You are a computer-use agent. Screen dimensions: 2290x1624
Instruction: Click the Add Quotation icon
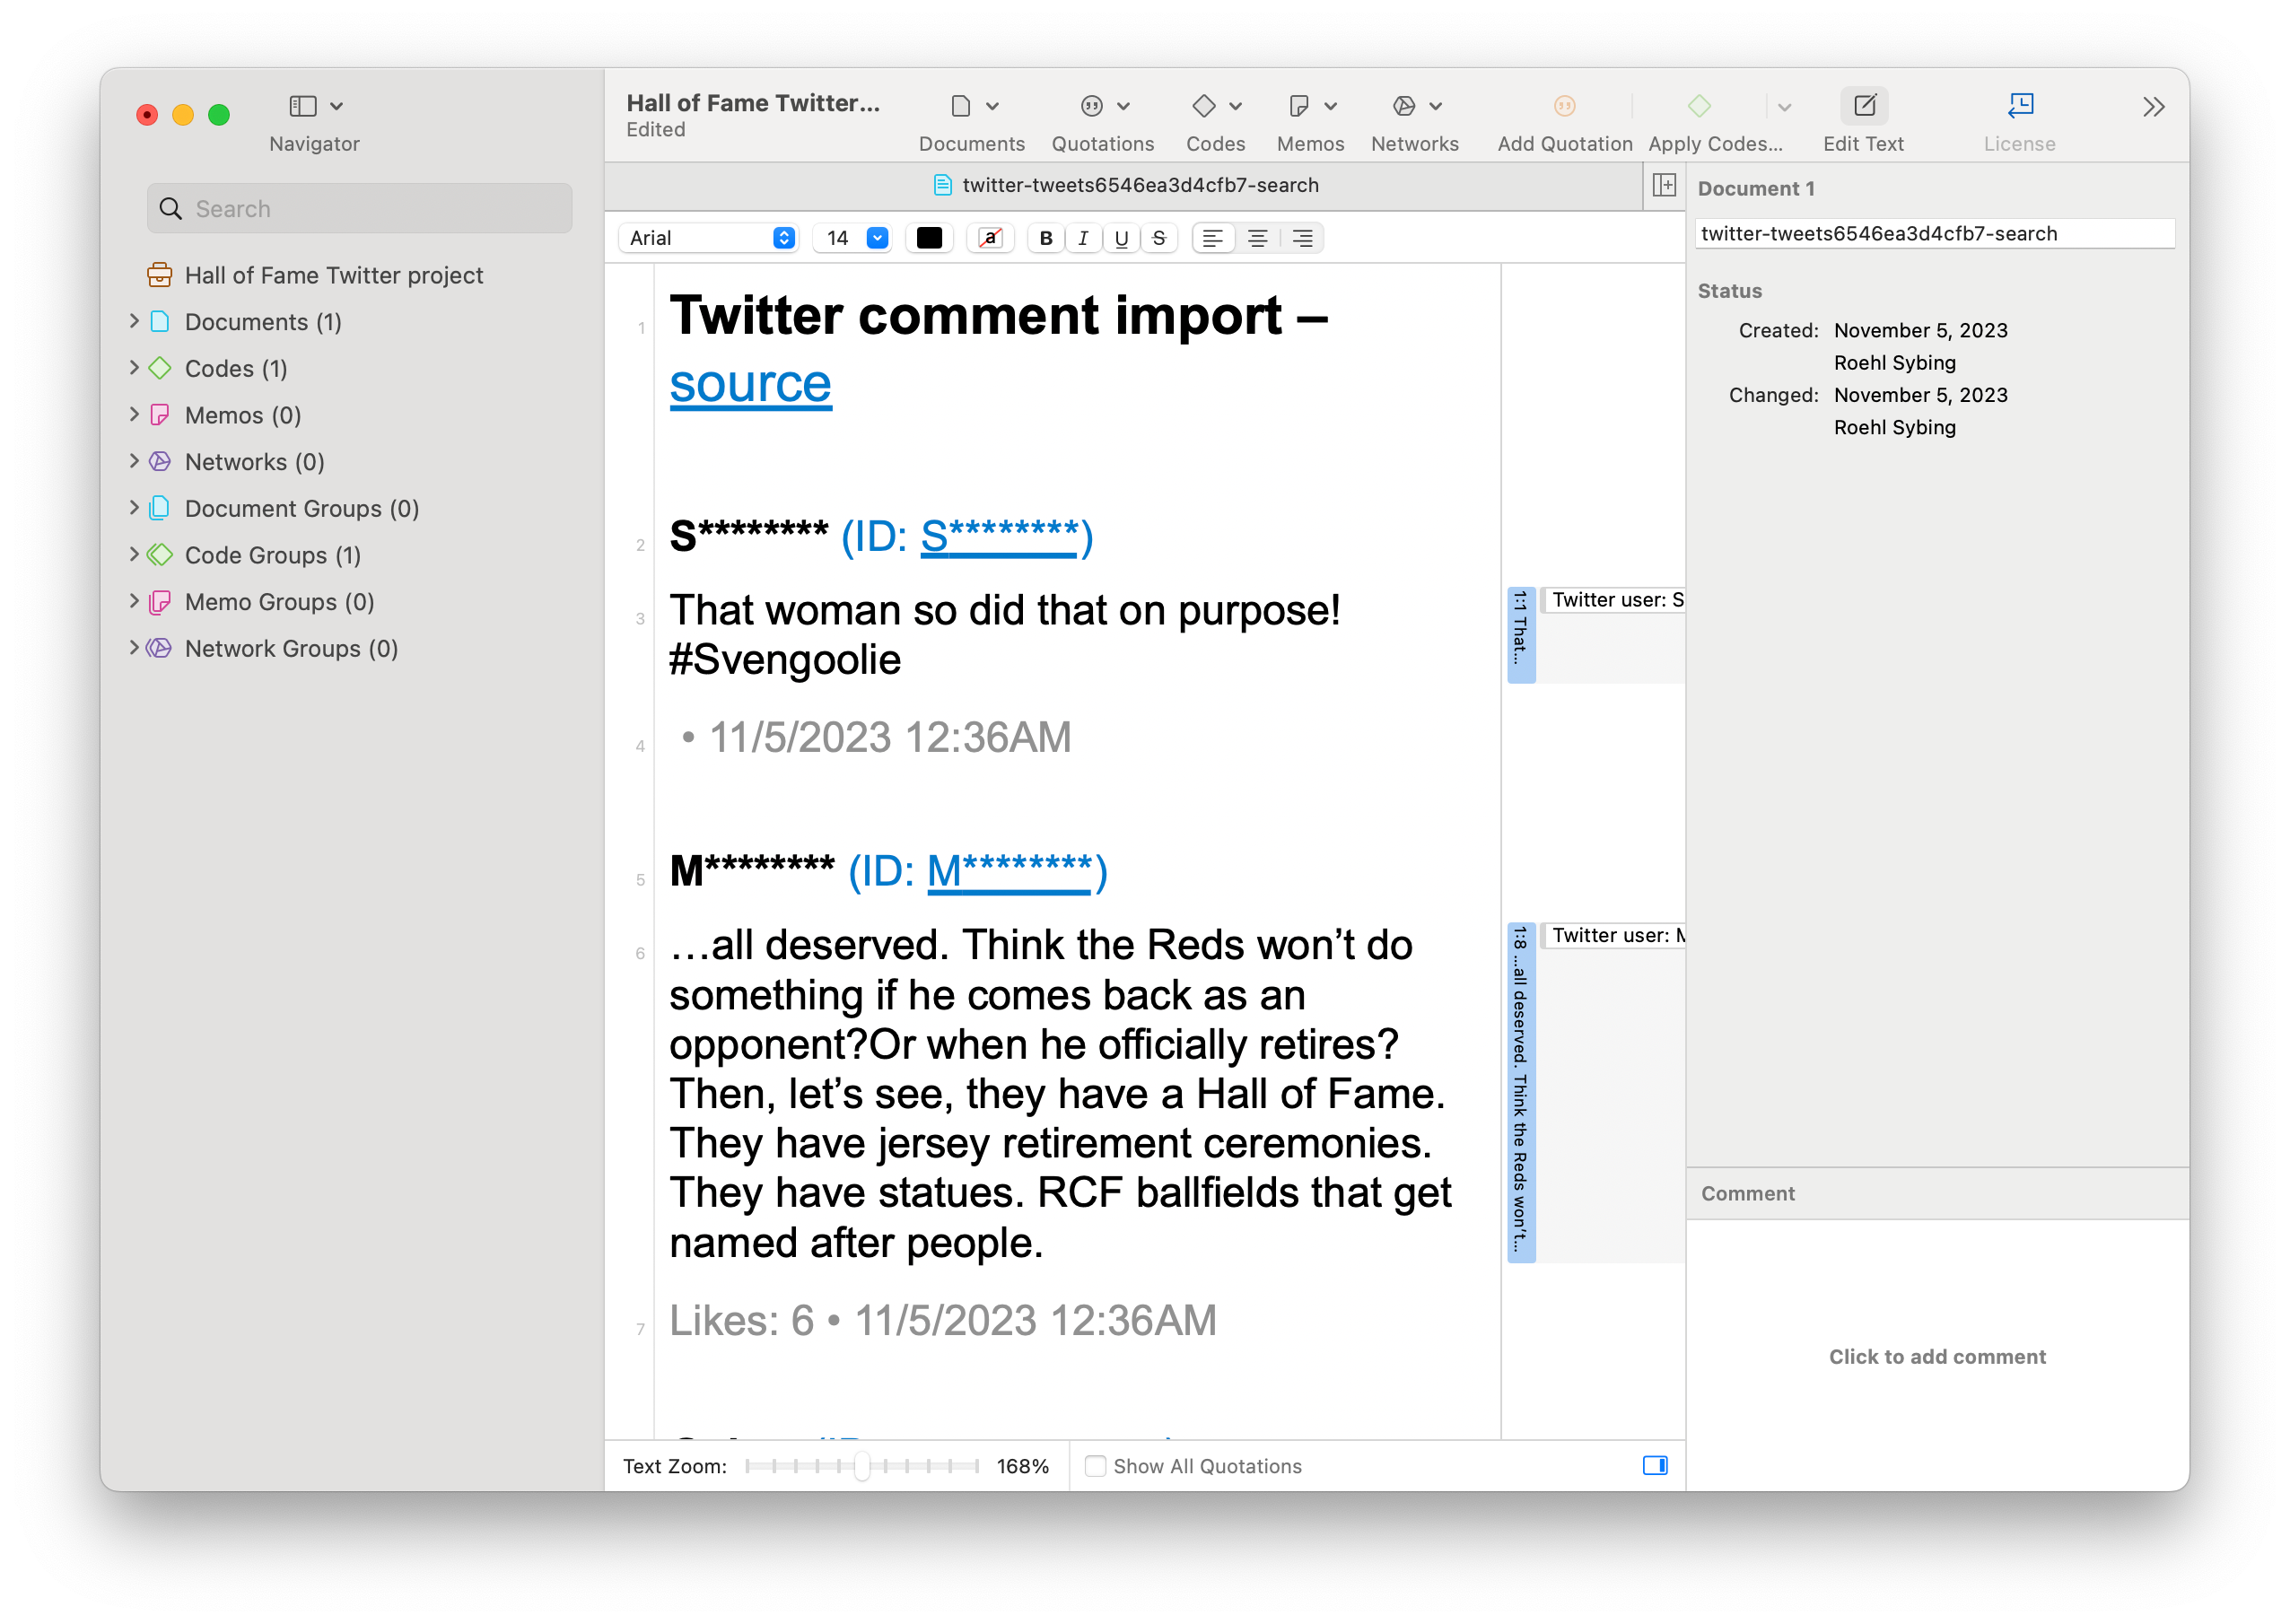click(1564, 106)
